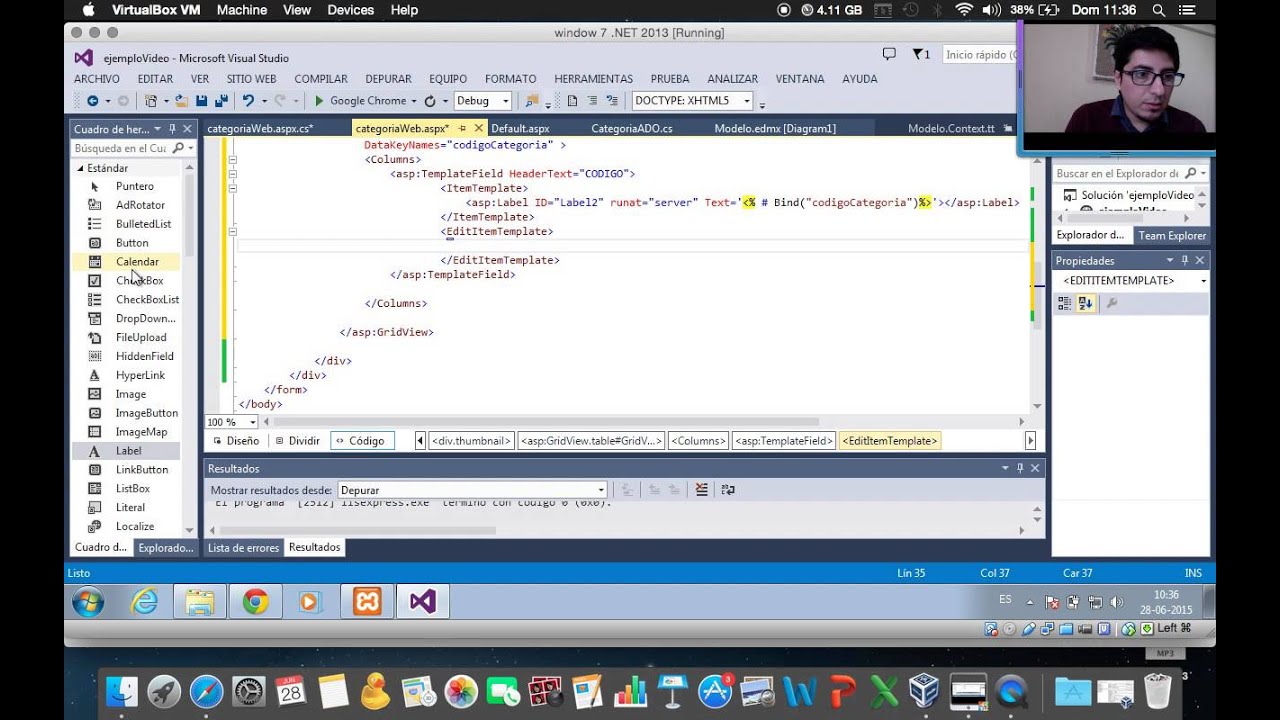Click the Alphabetical sort icon in Propiedades
The image size is (1280, 720).
point(1086,303)
